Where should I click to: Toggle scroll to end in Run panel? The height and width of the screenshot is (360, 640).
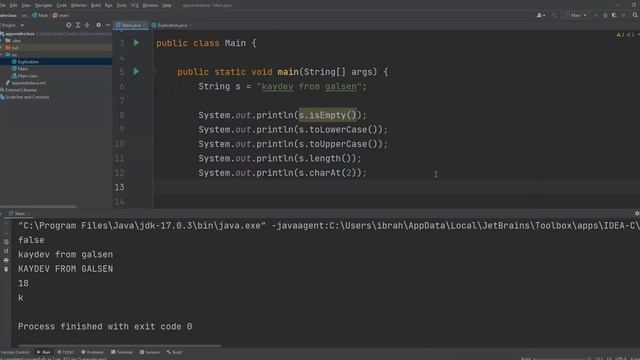(6, 251)
